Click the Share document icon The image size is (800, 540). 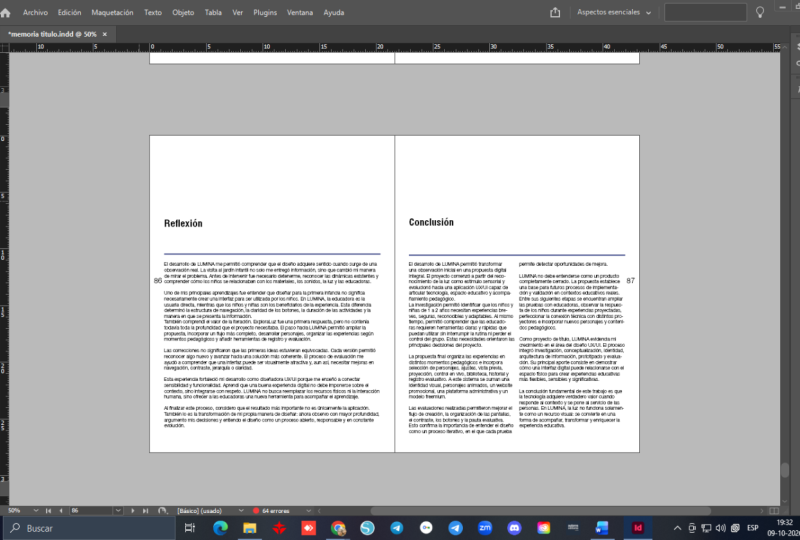(x=555, y=12)
